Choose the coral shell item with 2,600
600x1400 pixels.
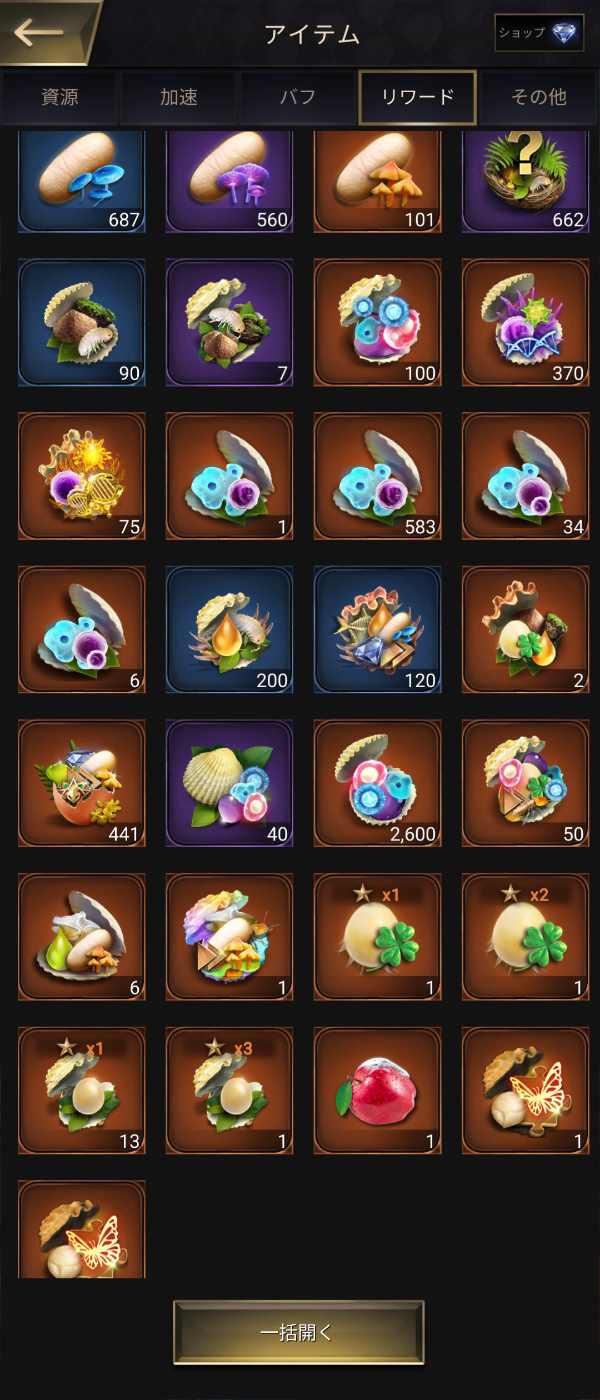[377, 783]
